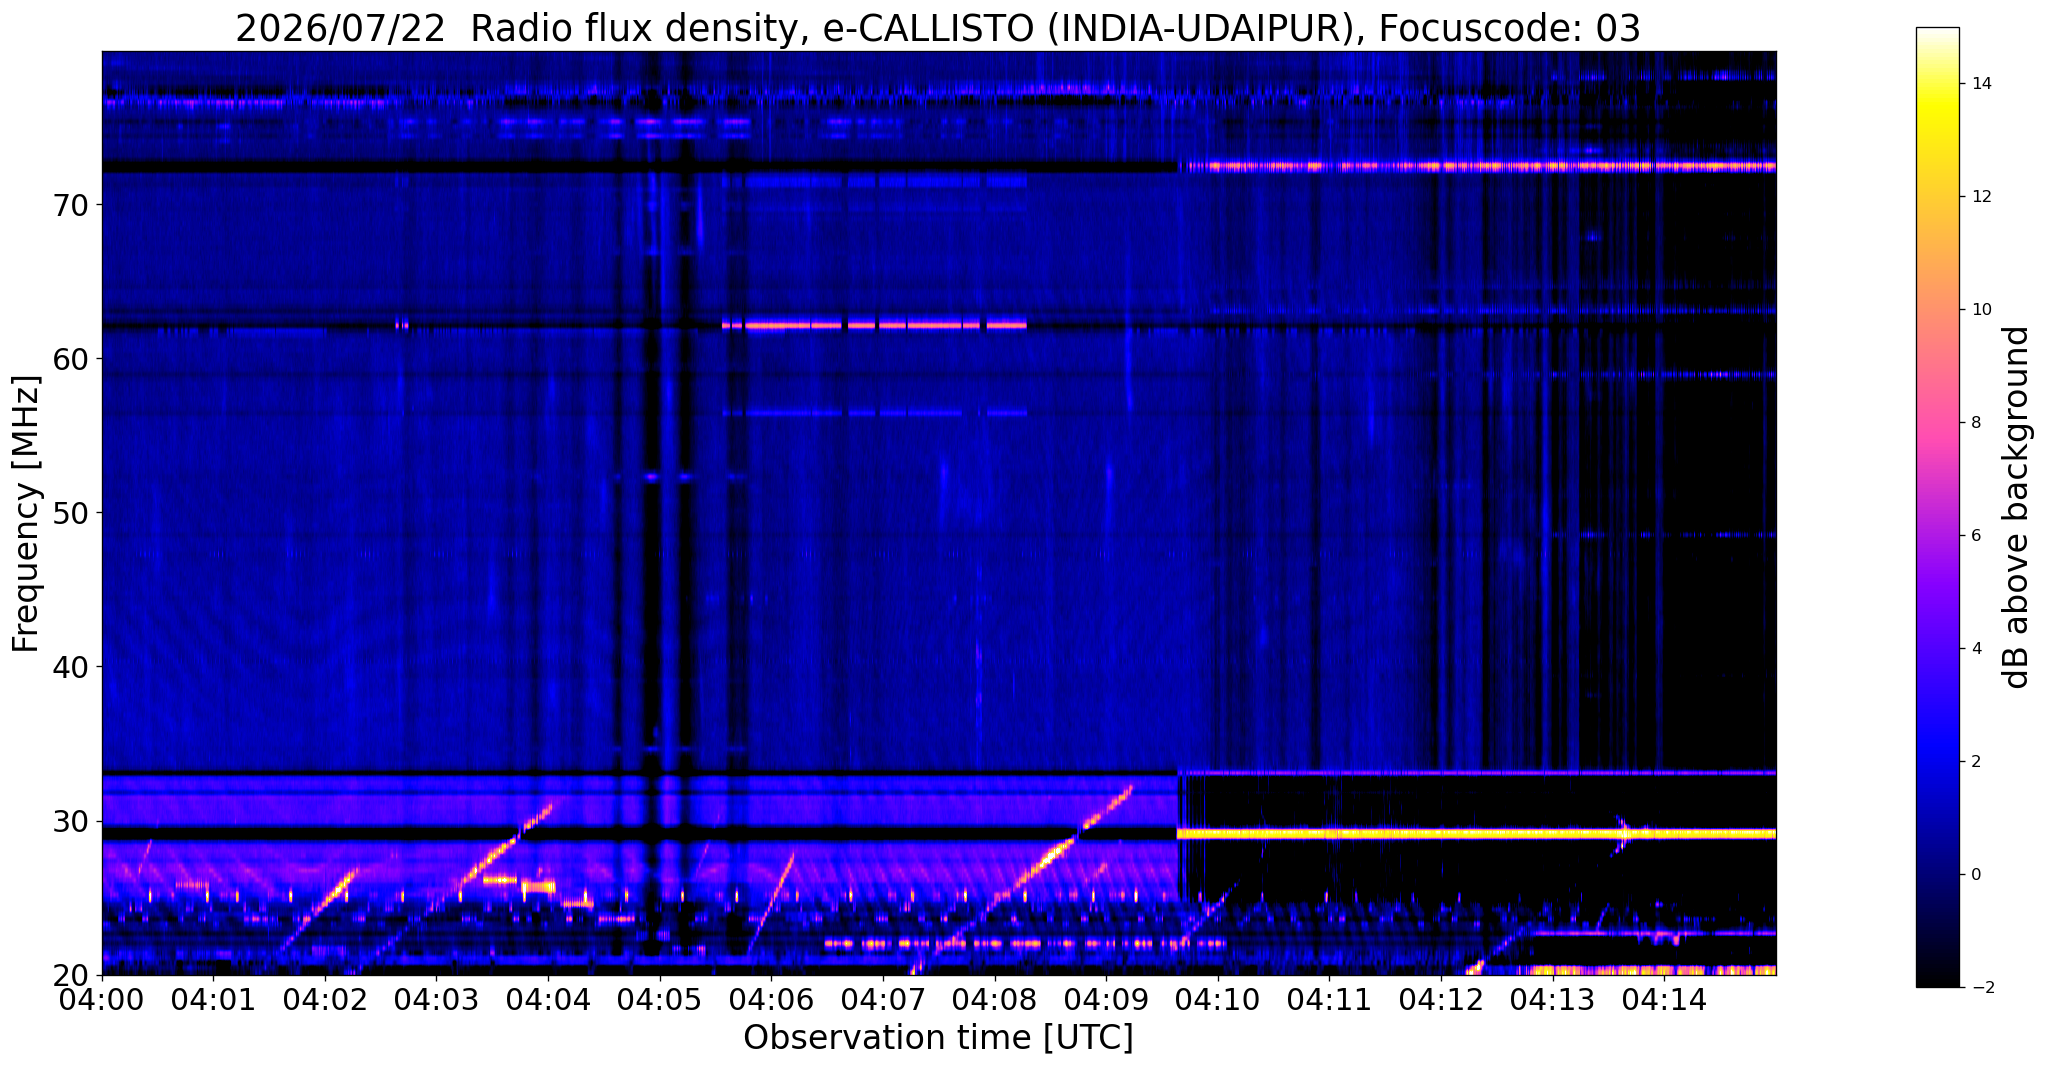Select the 04:14 time axis label
This screenshot has height=1067, width=2047.
coord(1664,999)
